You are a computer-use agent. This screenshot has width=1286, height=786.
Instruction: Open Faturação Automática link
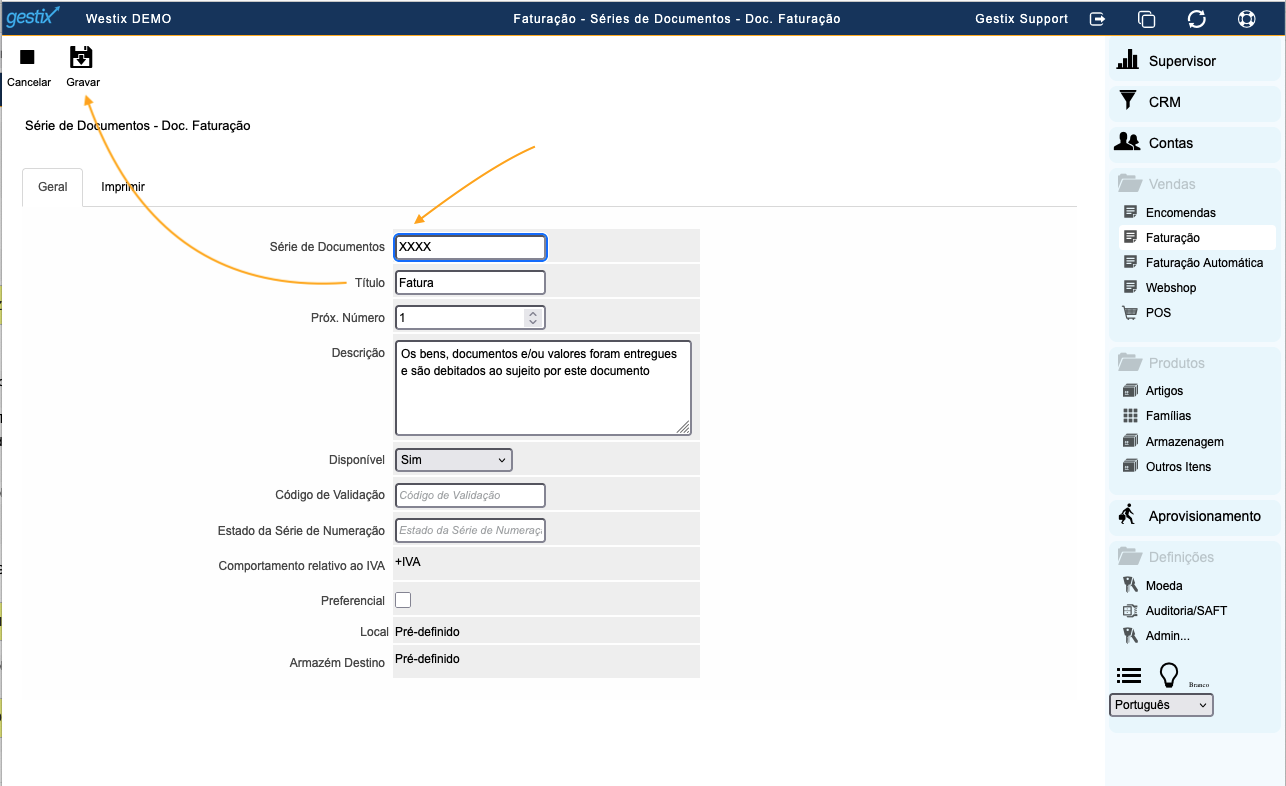[1204, 262]
